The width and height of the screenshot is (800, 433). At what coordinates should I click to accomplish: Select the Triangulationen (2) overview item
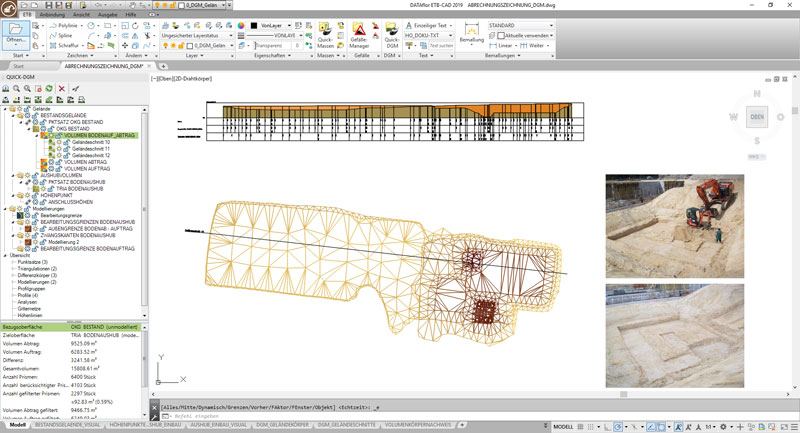(x=37, y=269)
